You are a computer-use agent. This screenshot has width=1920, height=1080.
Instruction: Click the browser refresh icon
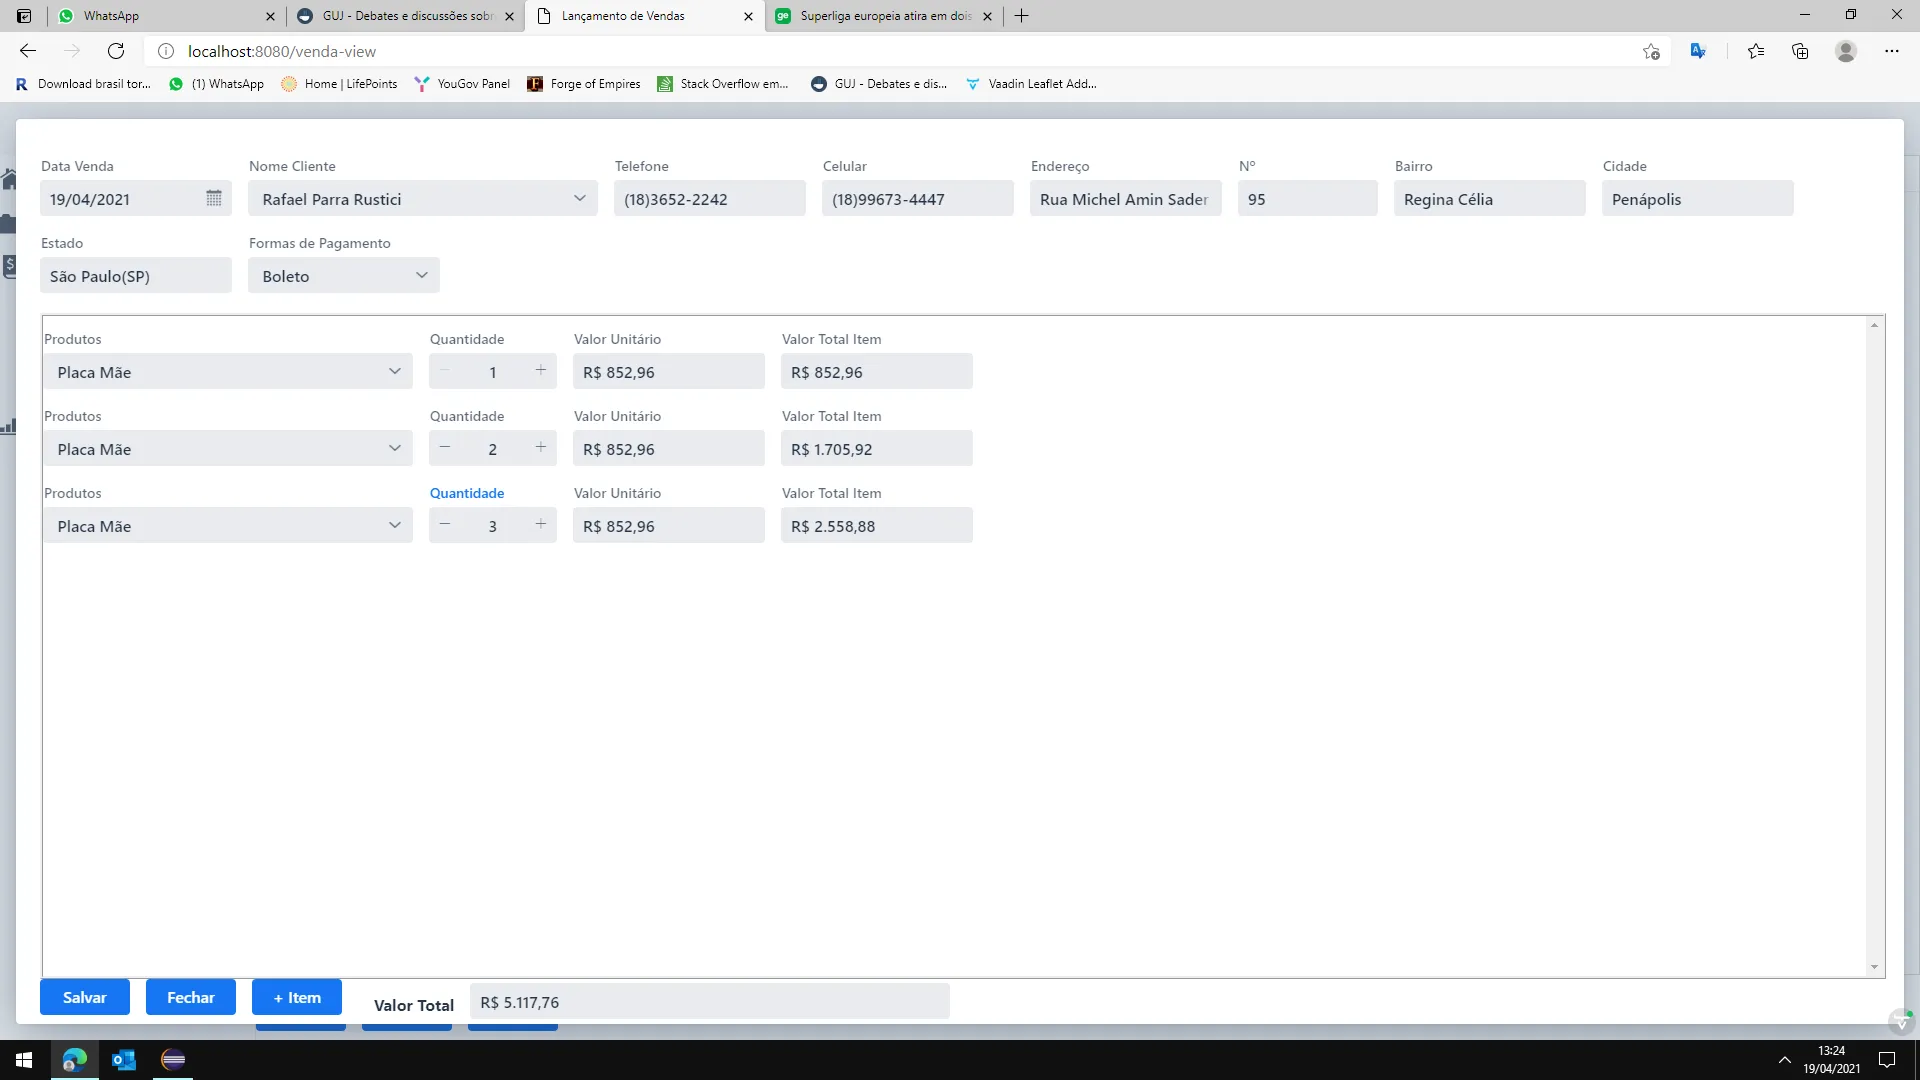(116, 51)
